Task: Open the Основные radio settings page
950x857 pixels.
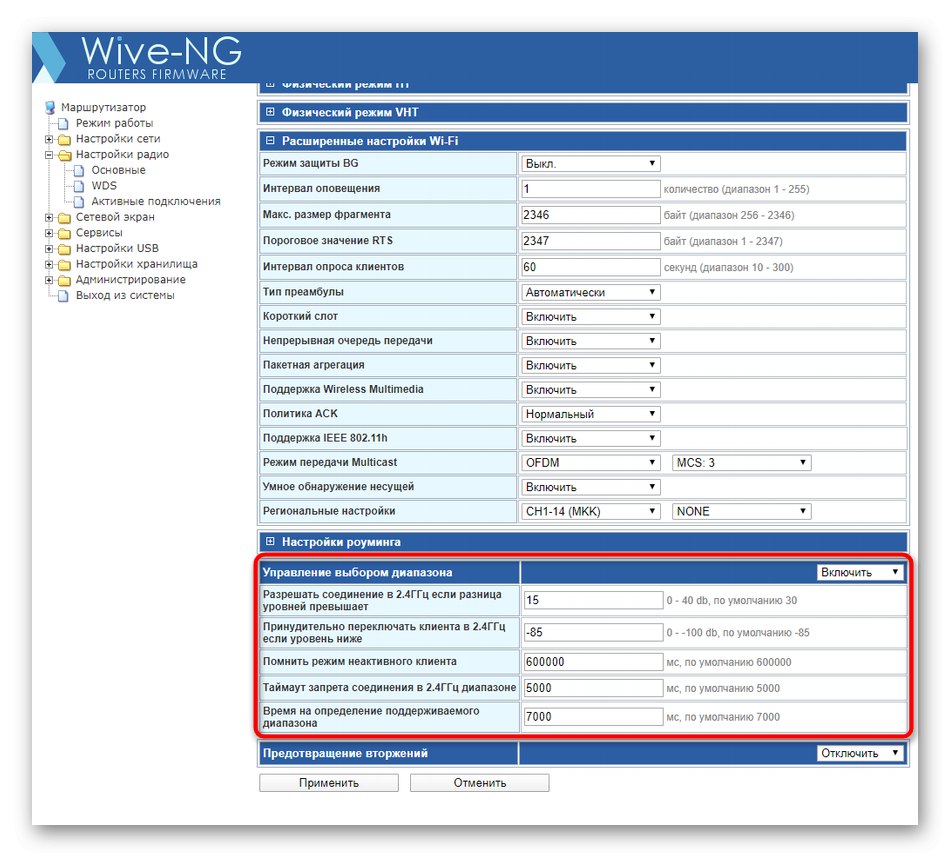Action: click(x=118, y=171)
